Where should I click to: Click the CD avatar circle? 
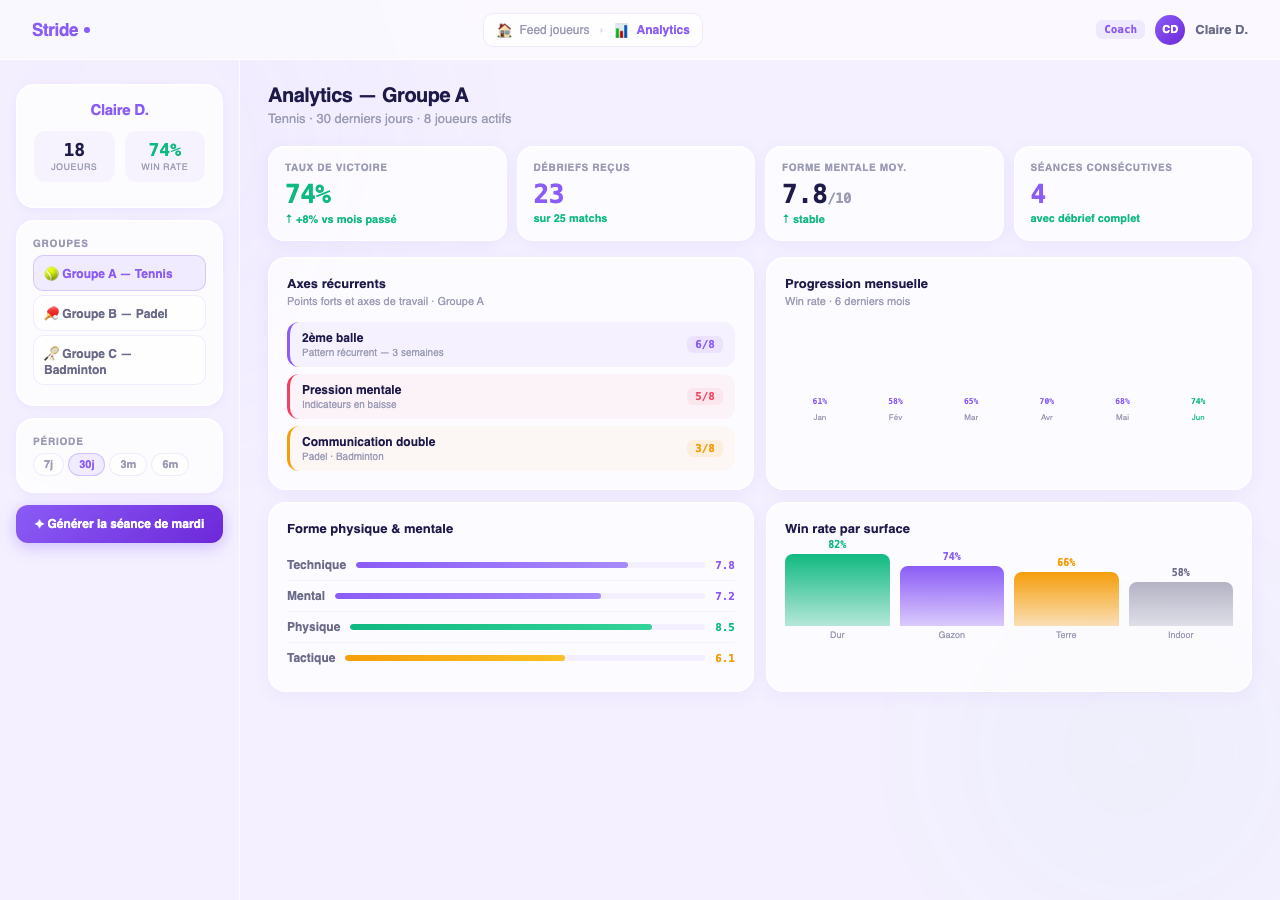tap(1170, 30)
